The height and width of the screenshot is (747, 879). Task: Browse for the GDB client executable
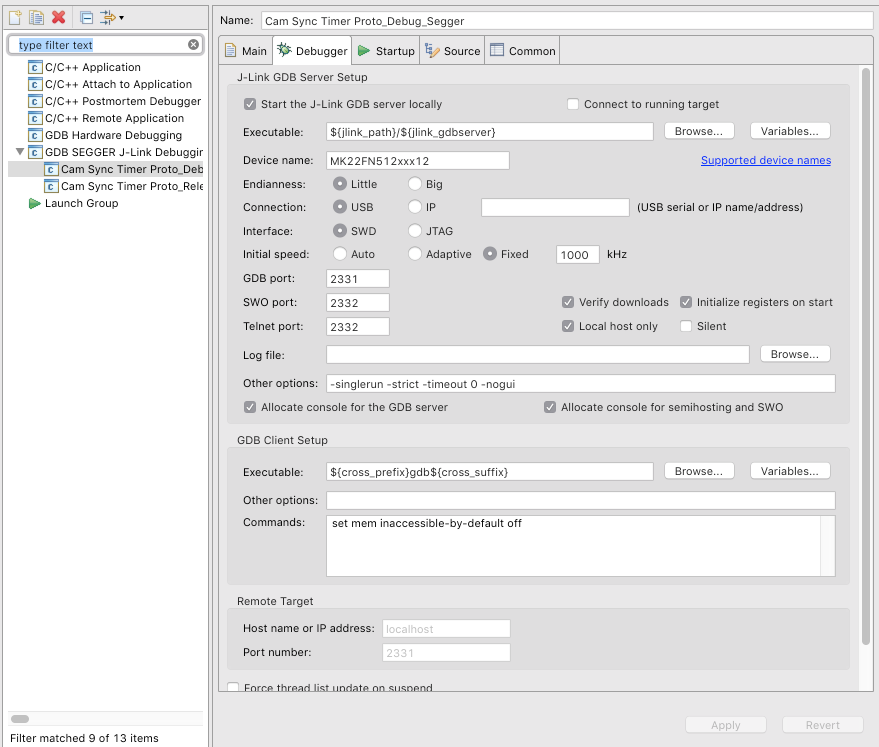point(699,471)
